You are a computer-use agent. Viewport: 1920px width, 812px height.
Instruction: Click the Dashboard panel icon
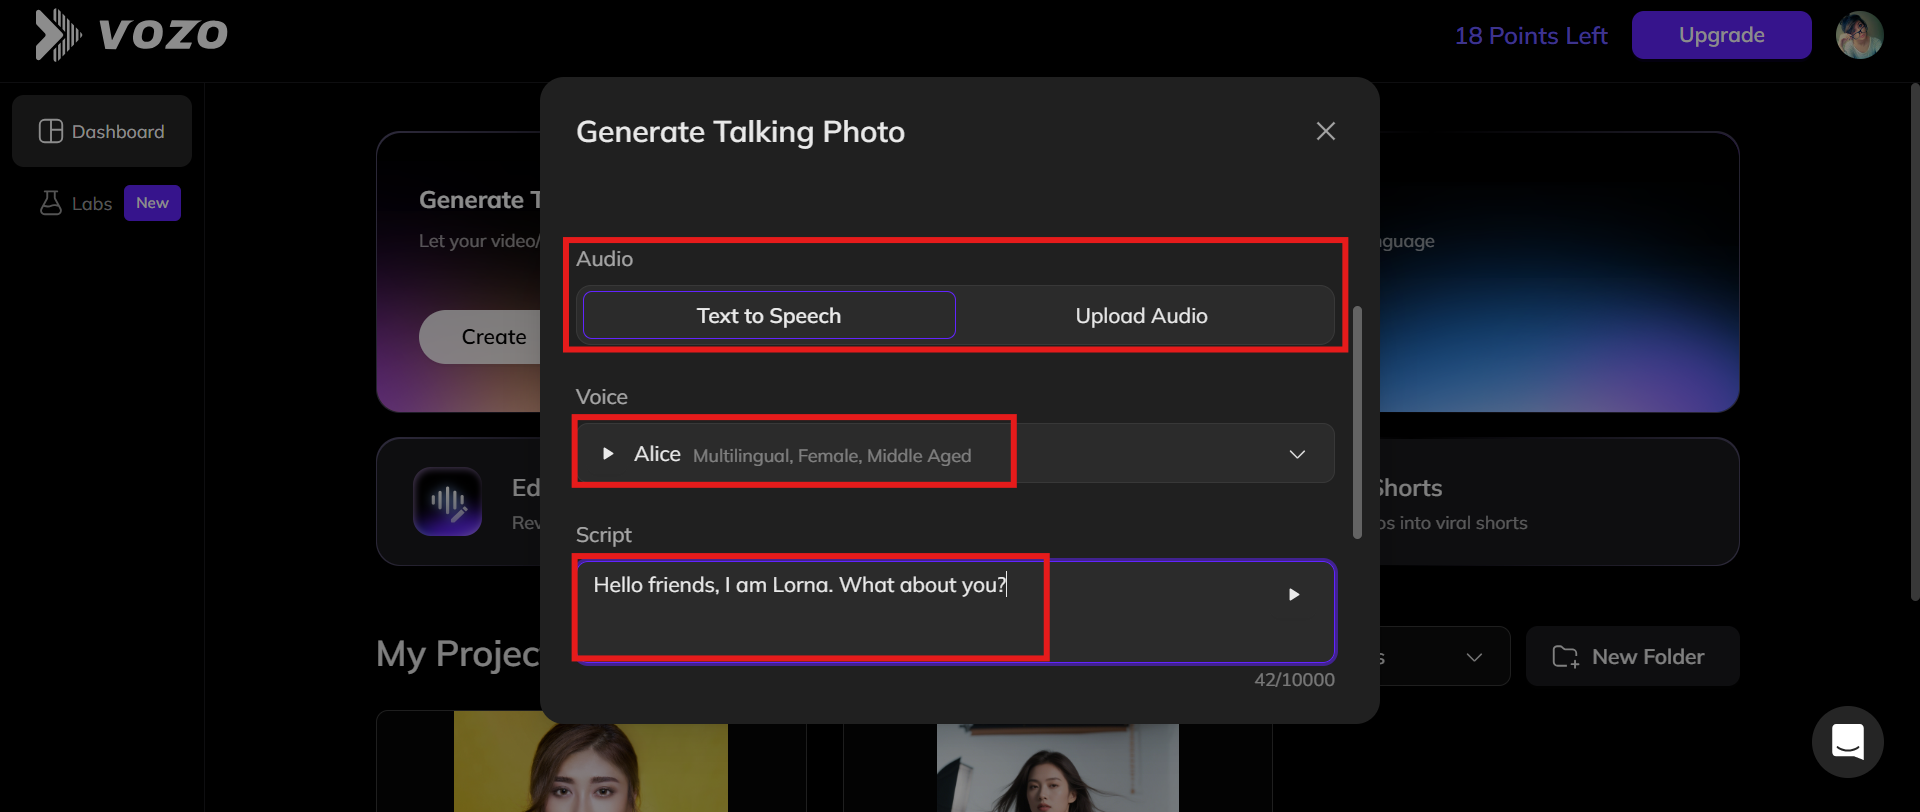50,131
